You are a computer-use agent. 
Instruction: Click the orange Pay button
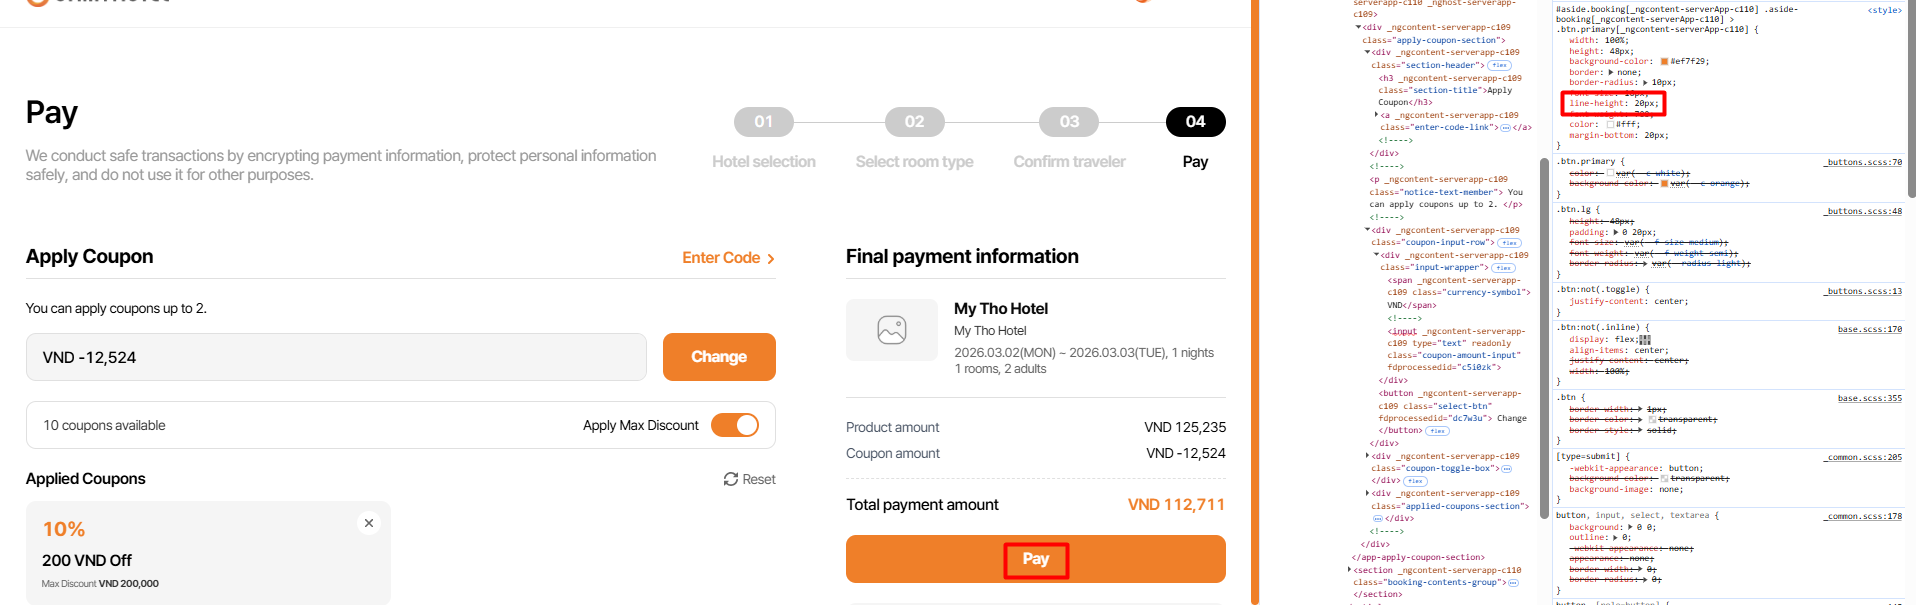(1035, 559)
